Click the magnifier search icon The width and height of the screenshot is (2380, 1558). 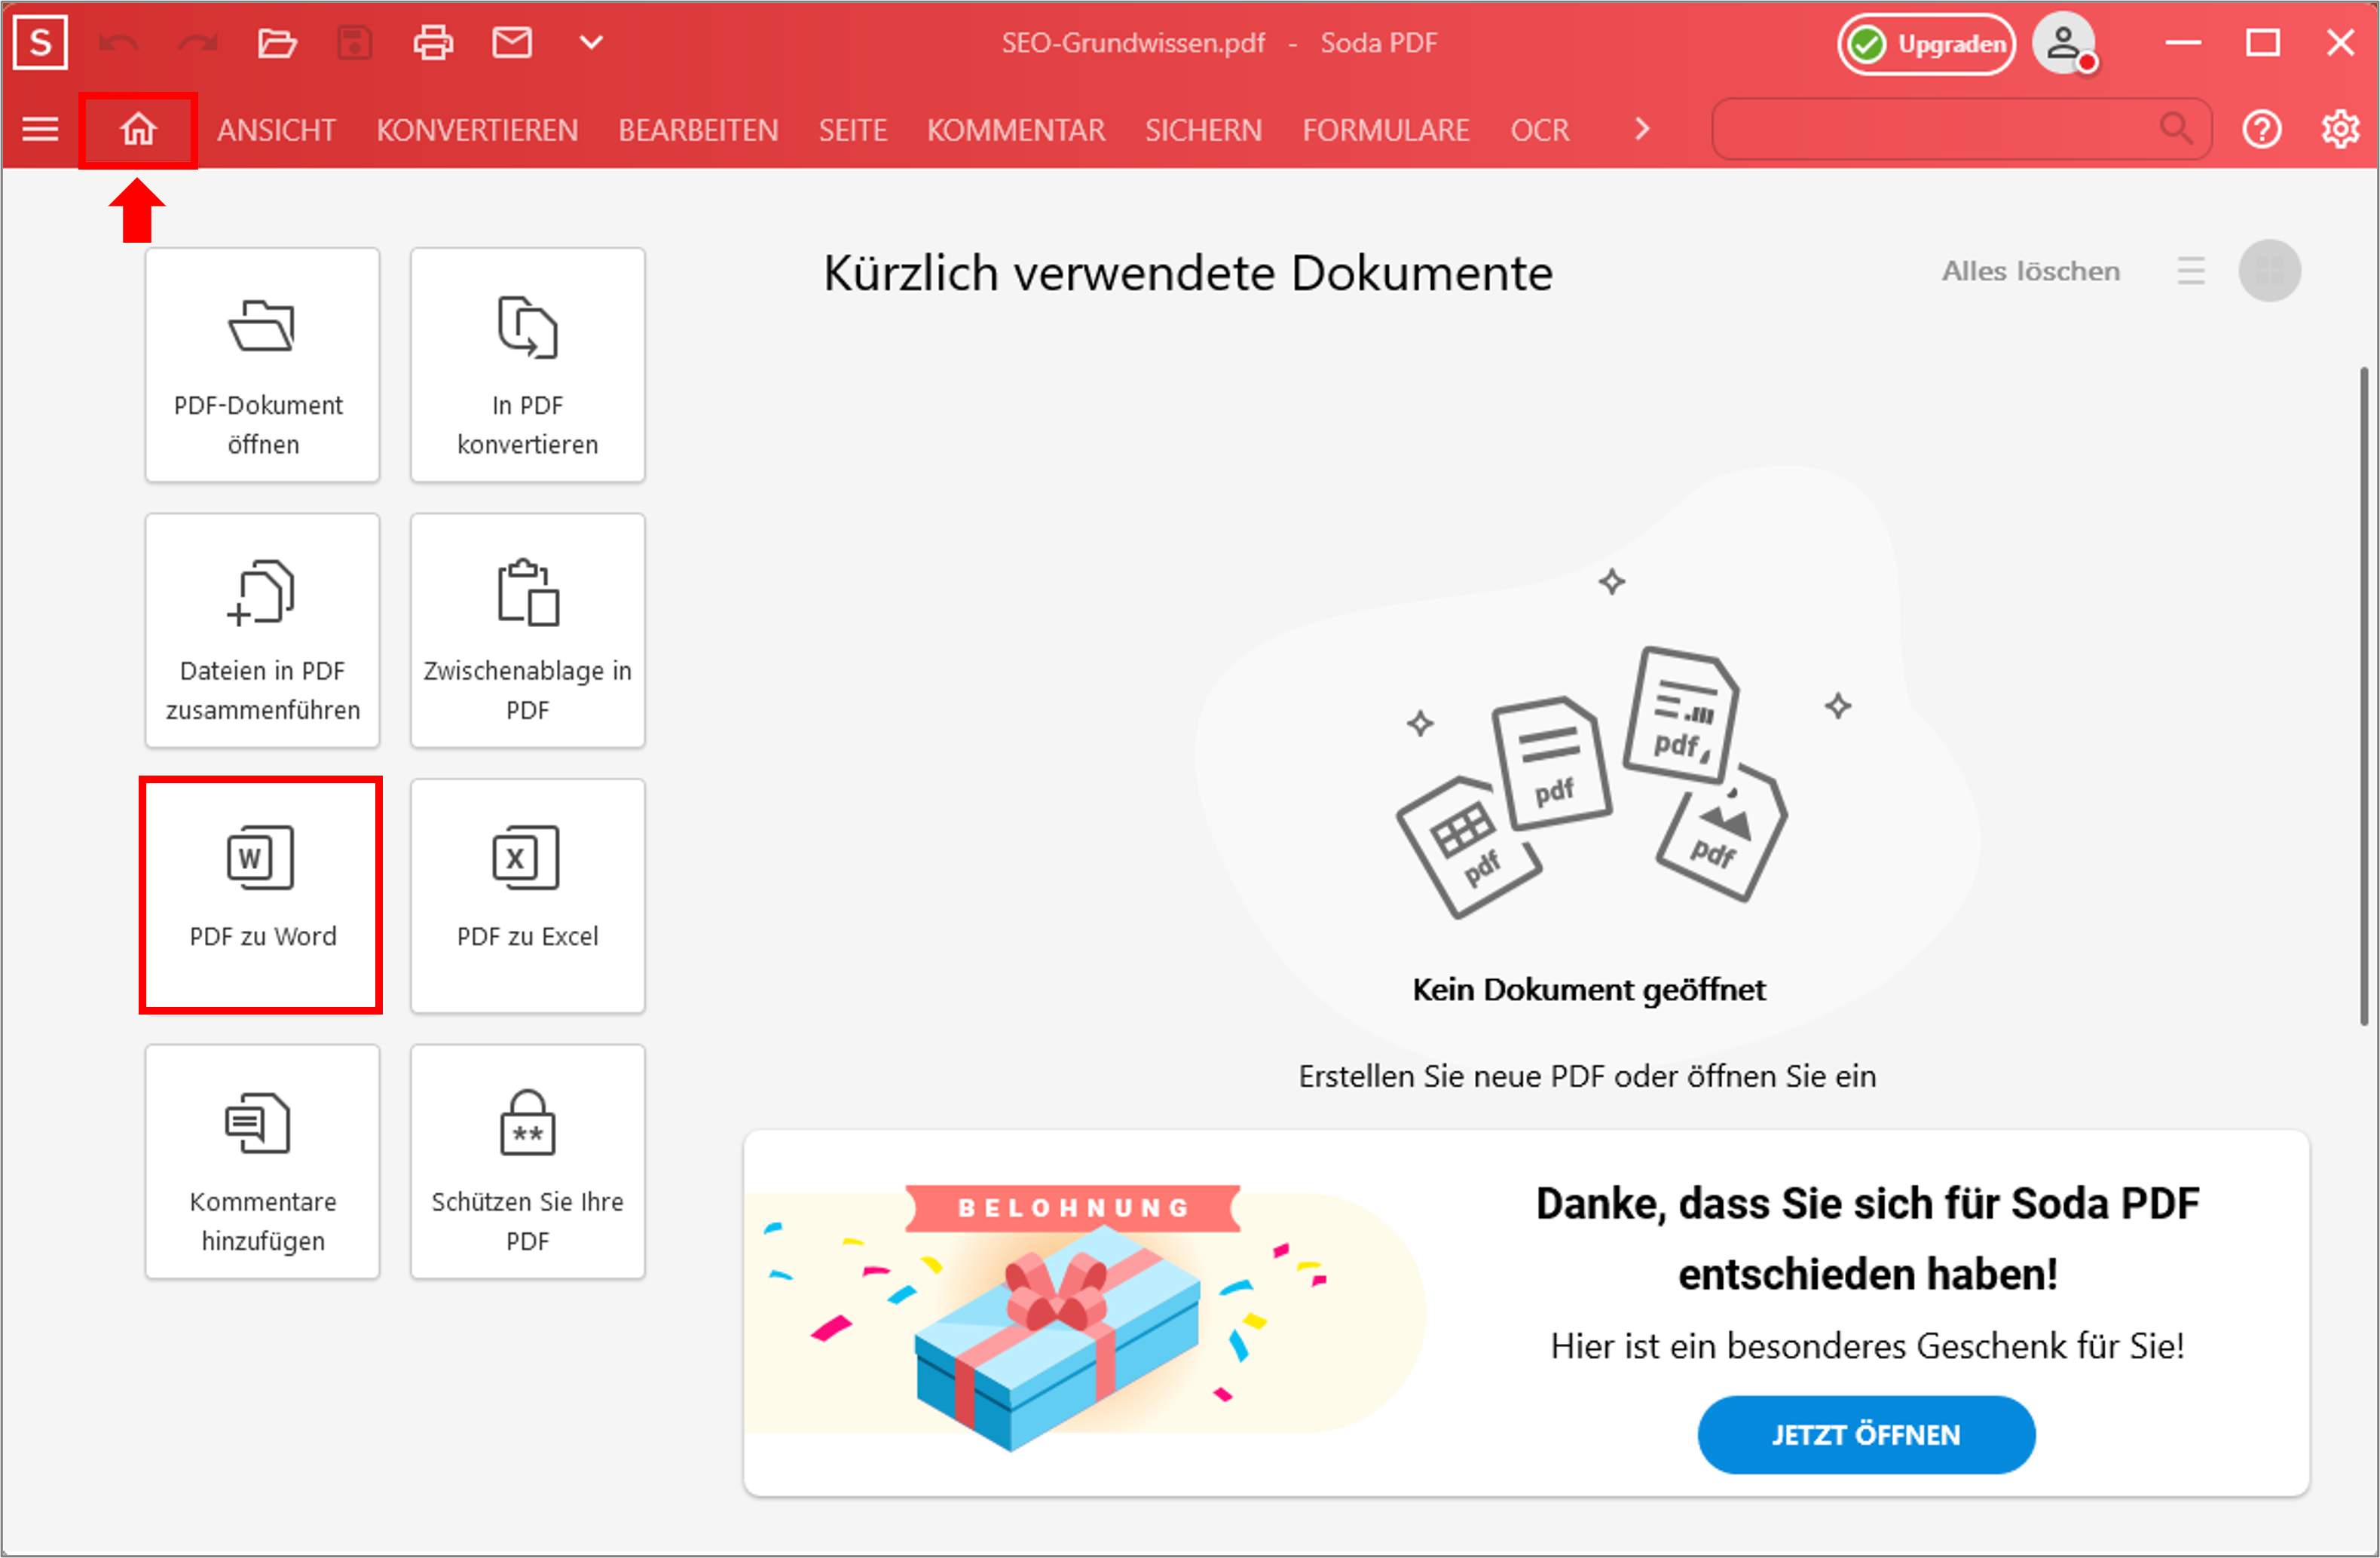[2176, 128]
